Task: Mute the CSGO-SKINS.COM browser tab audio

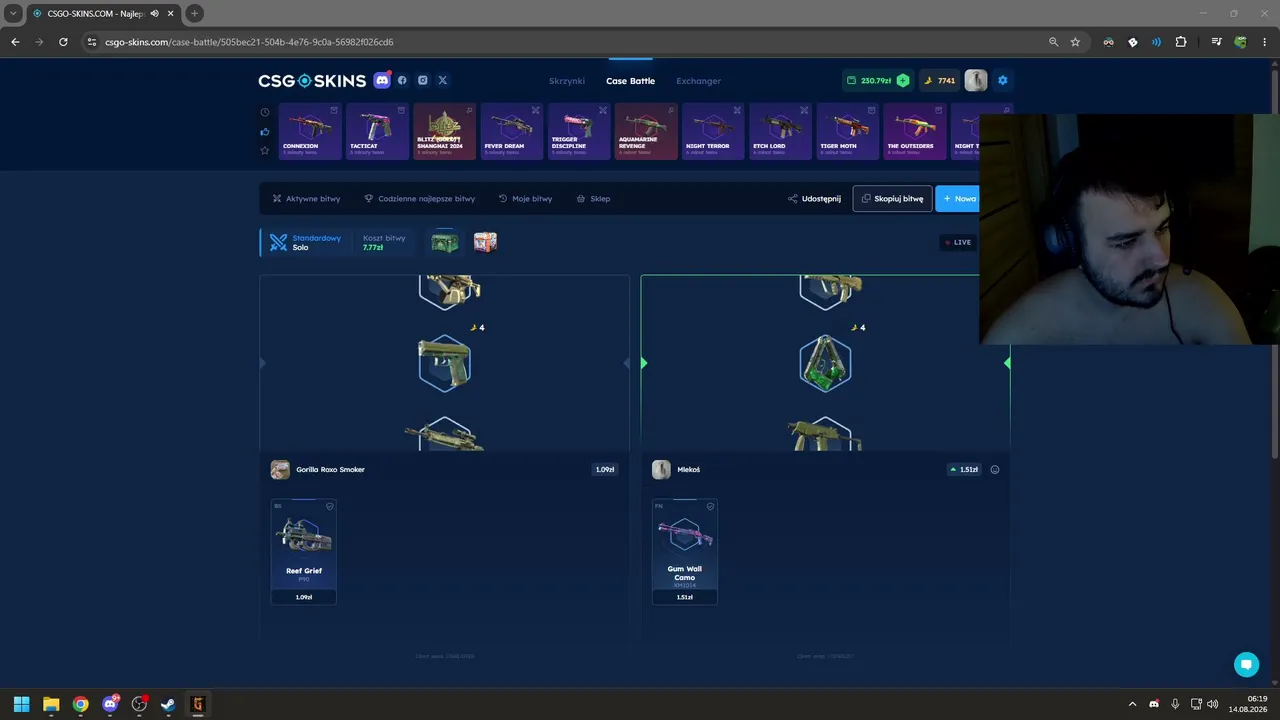Action: pos(154,14)
